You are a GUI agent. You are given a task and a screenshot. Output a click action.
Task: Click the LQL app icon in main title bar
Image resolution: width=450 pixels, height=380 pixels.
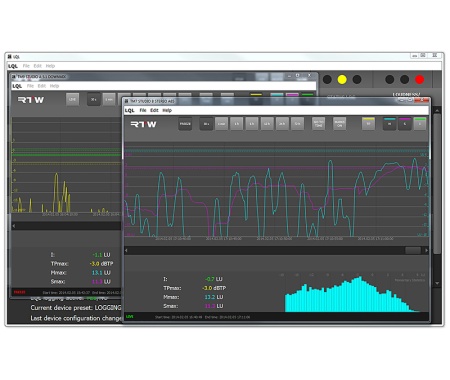tap(10, 57)
